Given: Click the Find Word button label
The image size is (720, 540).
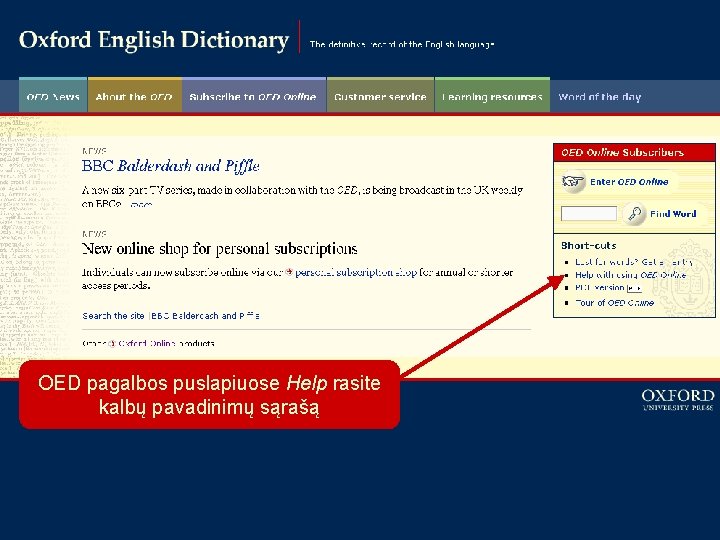Looking at the screenshot, I should point(673,214).
